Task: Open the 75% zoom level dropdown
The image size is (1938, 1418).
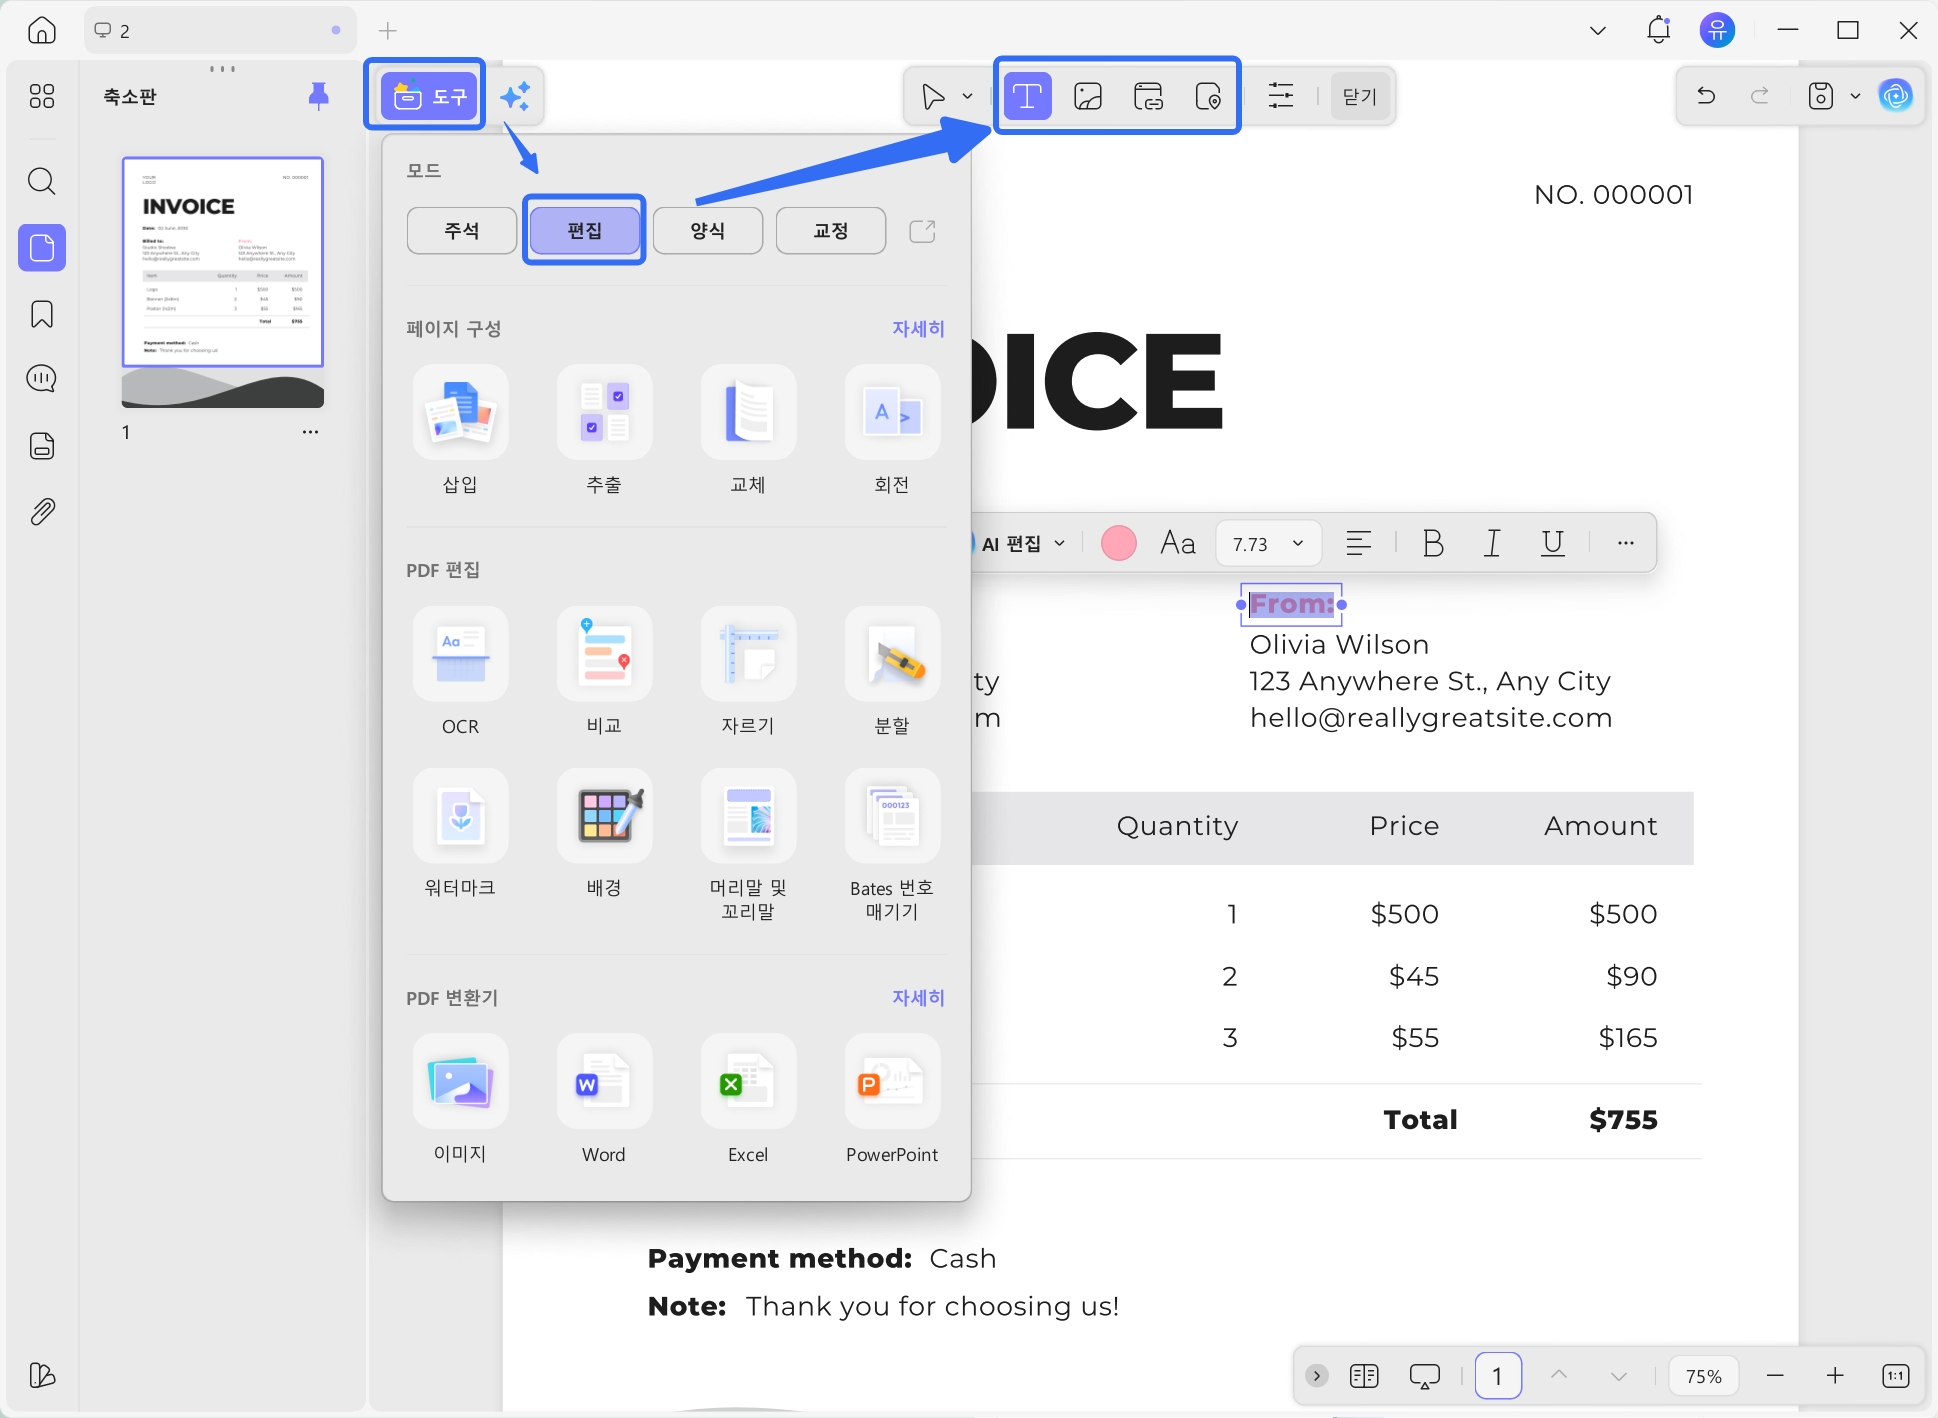Action: click(1704, 1376)
